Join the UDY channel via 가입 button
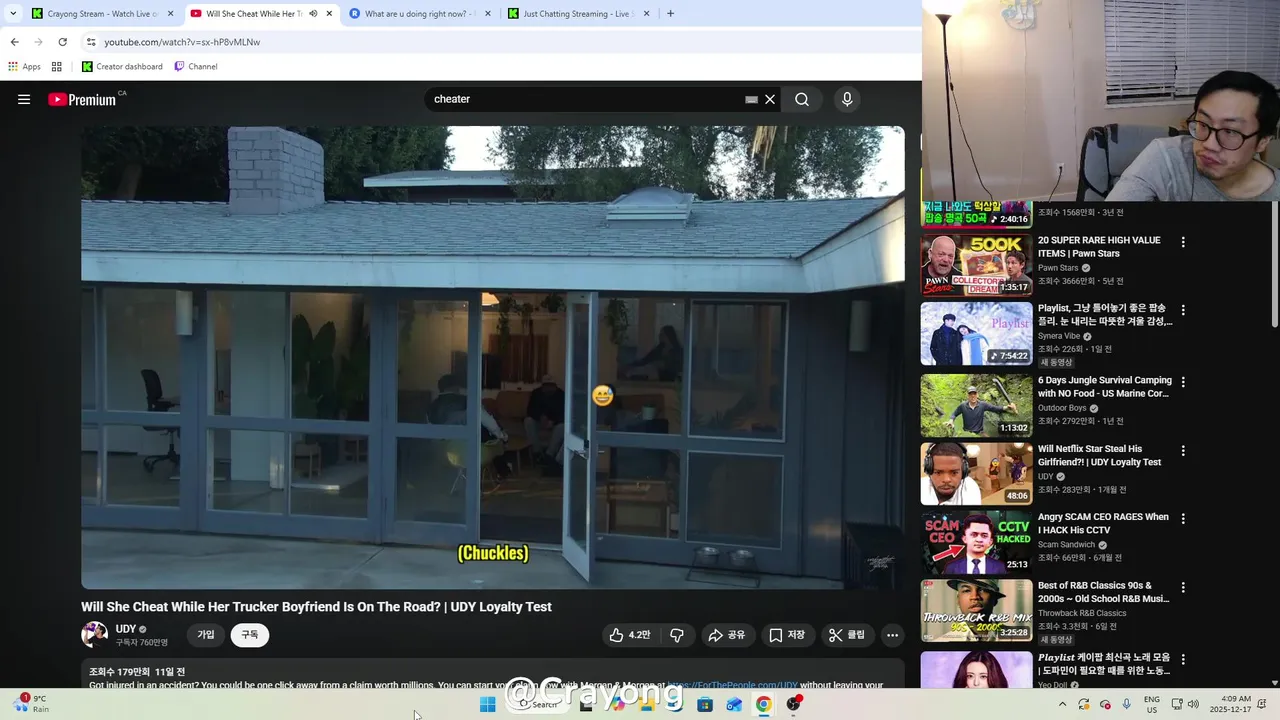 [206, 635]
